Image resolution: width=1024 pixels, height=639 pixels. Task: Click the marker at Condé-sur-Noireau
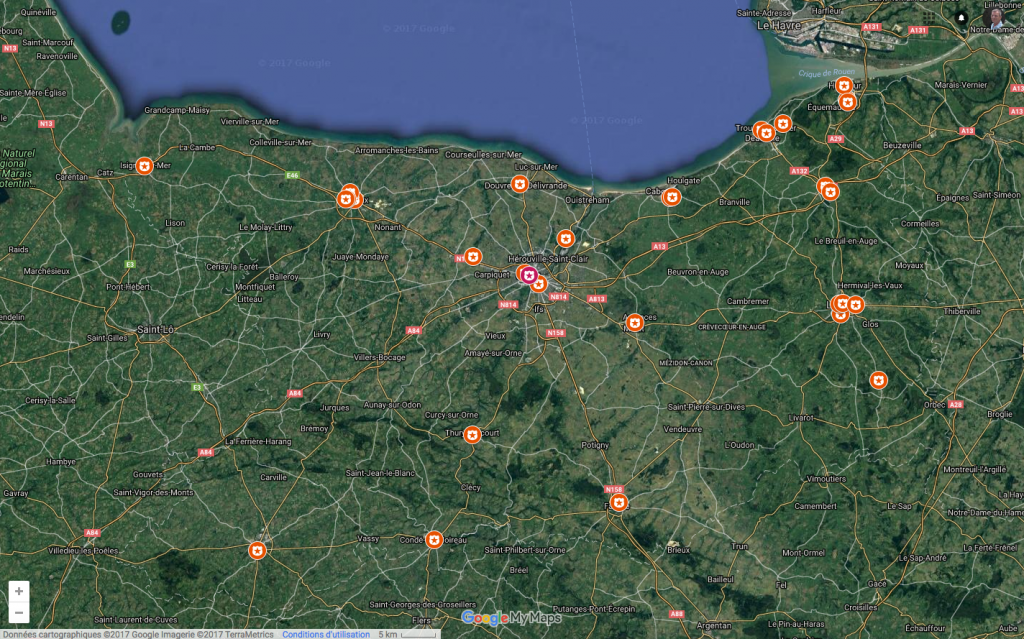(x=434, y=540)
